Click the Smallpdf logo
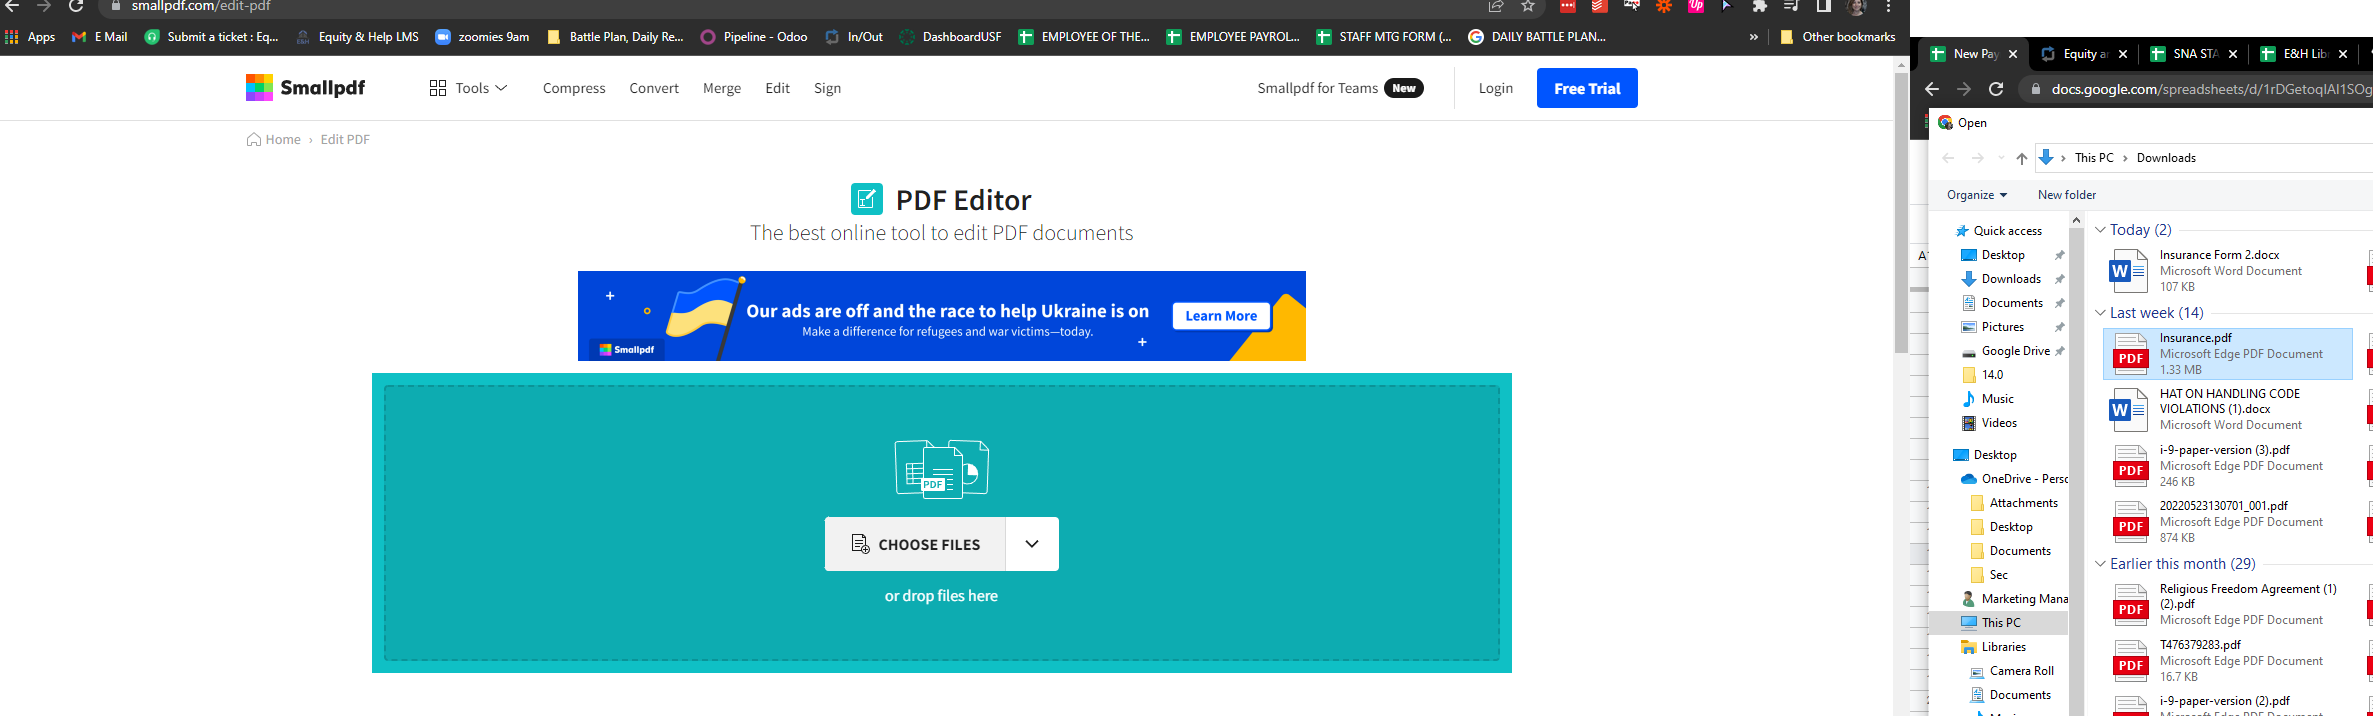2373x716 pixels. point(305,88)
